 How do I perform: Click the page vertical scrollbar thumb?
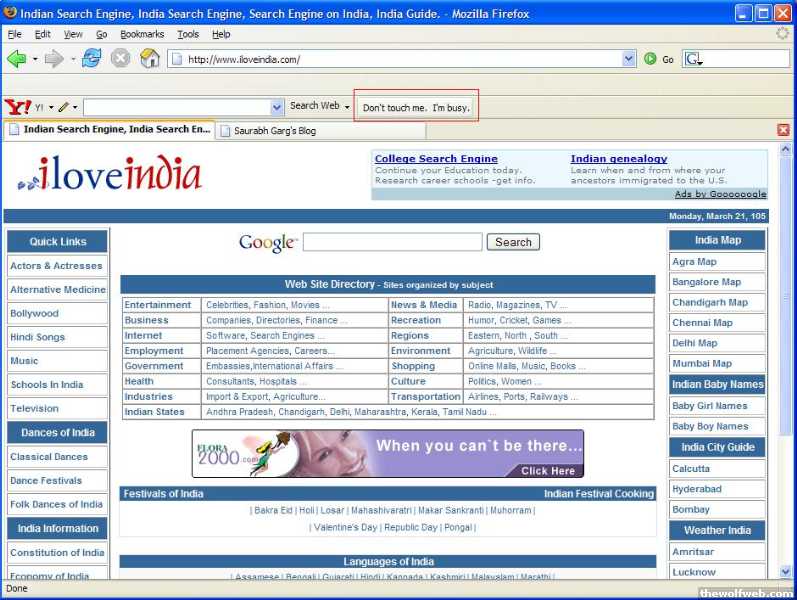pyautogui.click(x=785, y=295)
